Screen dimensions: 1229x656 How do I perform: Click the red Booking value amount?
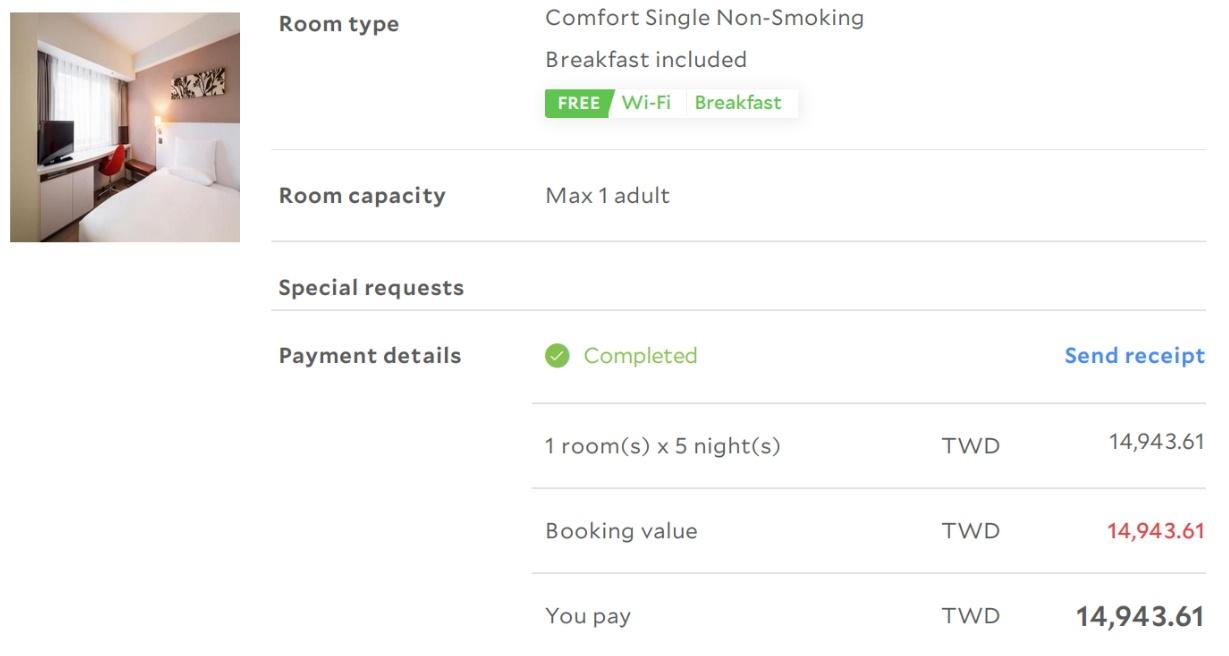[1156, 531]
